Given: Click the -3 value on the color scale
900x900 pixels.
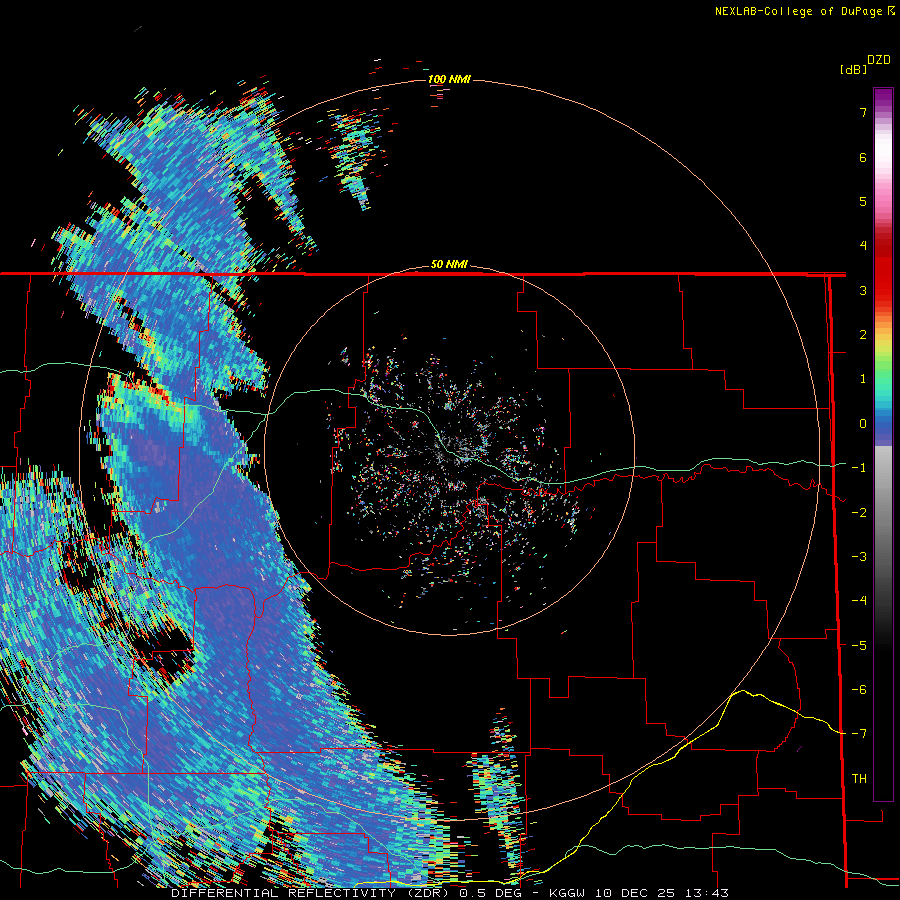Looking at the screenshot, I should [859, 557].
